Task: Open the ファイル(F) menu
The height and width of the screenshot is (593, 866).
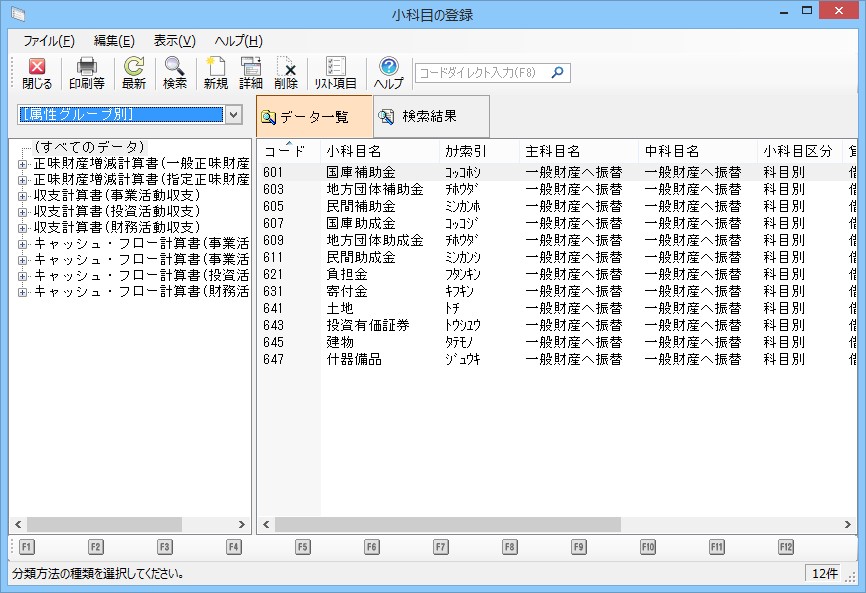Action: coord(48,41)
